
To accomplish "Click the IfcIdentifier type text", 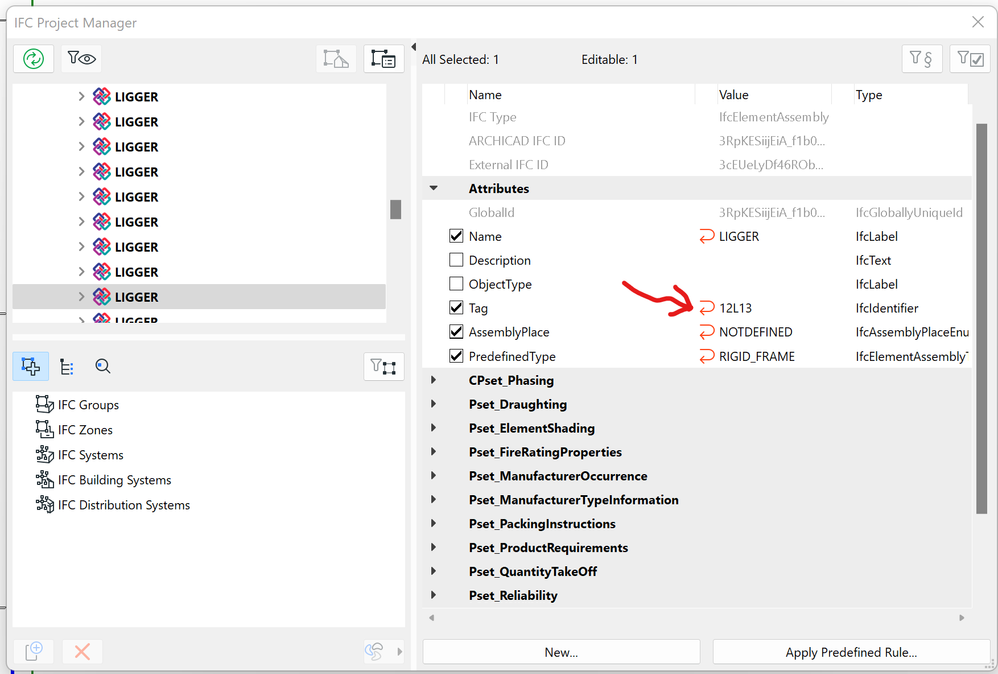I will tap(887, 308).
